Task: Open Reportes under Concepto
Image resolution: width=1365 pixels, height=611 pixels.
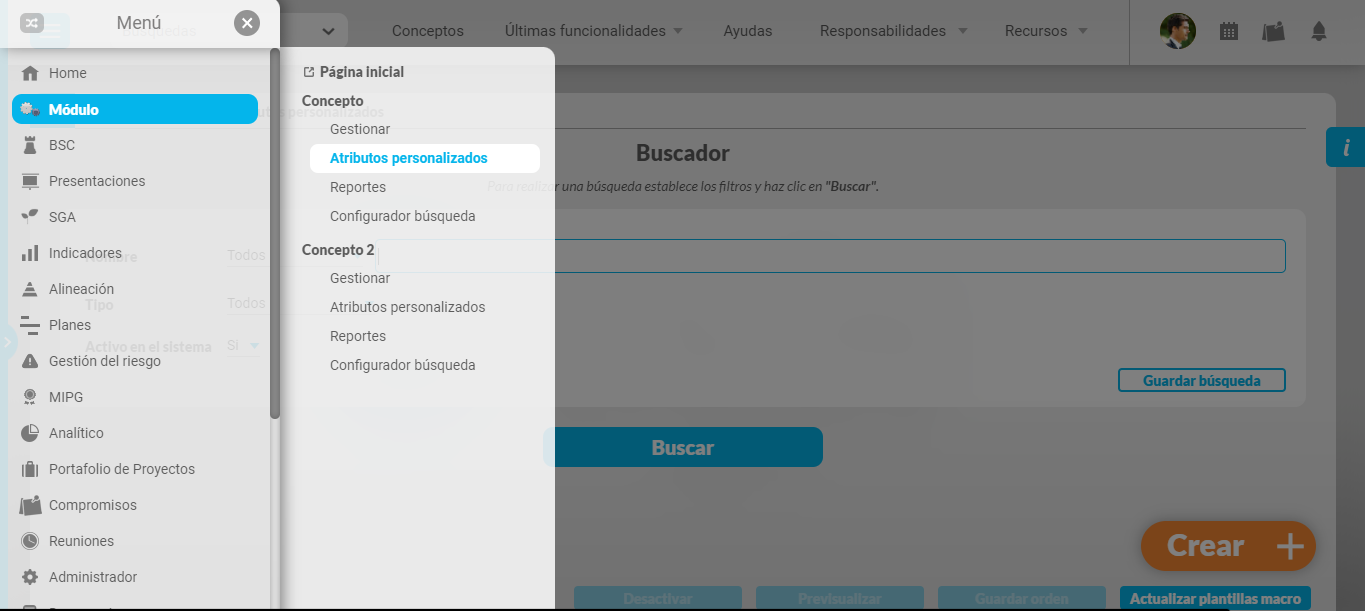Action: tap(358, 187)
